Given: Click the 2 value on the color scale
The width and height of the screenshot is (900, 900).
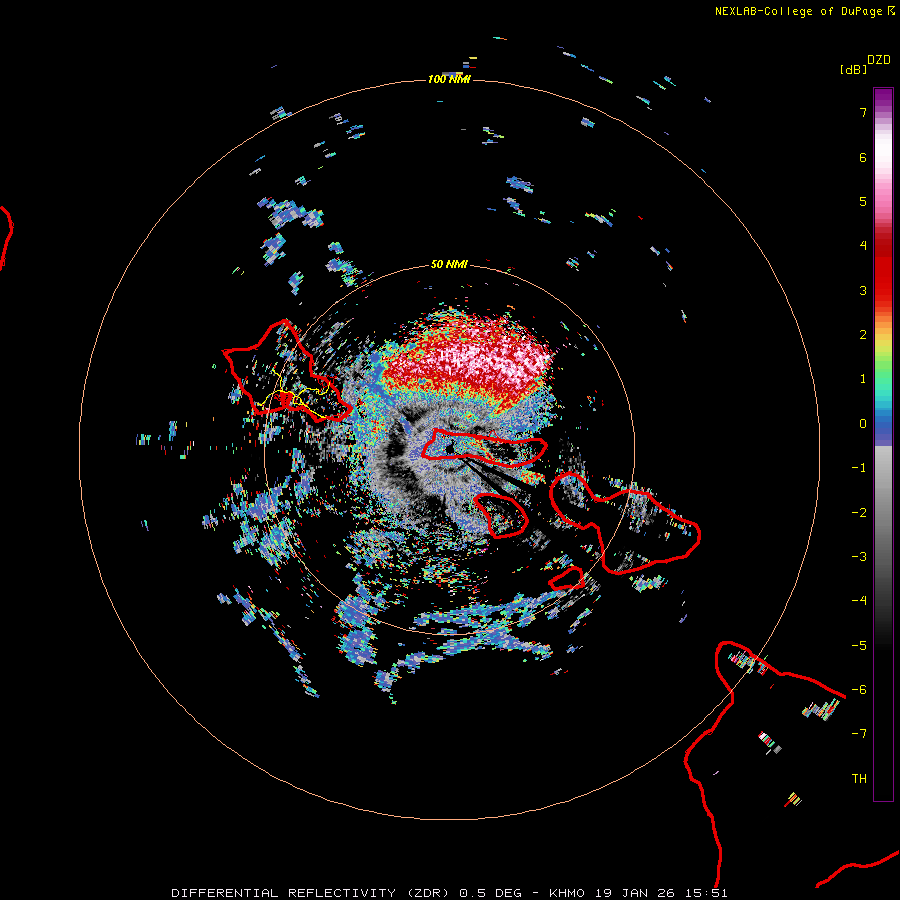Looking at the screenshot, I should [x=863, y=335].
